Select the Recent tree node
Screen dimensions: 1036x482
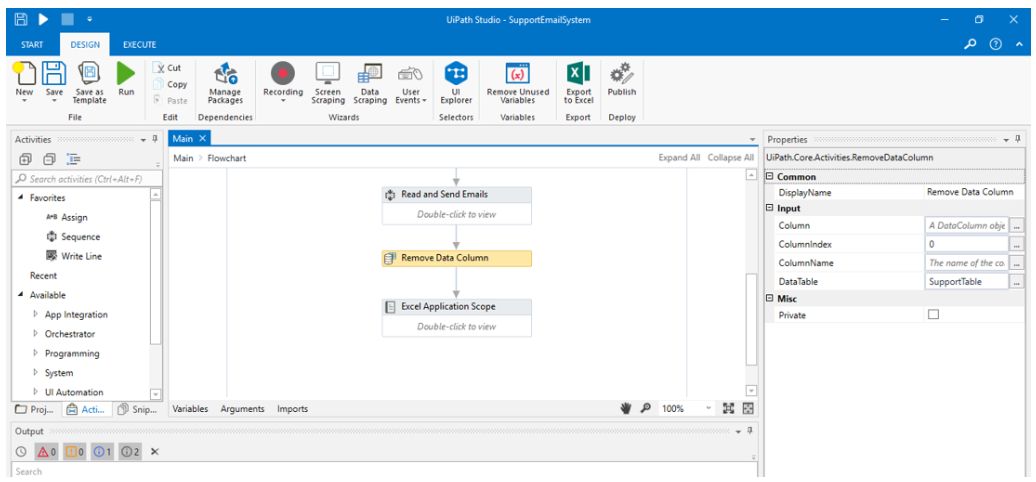coord(44,275)
